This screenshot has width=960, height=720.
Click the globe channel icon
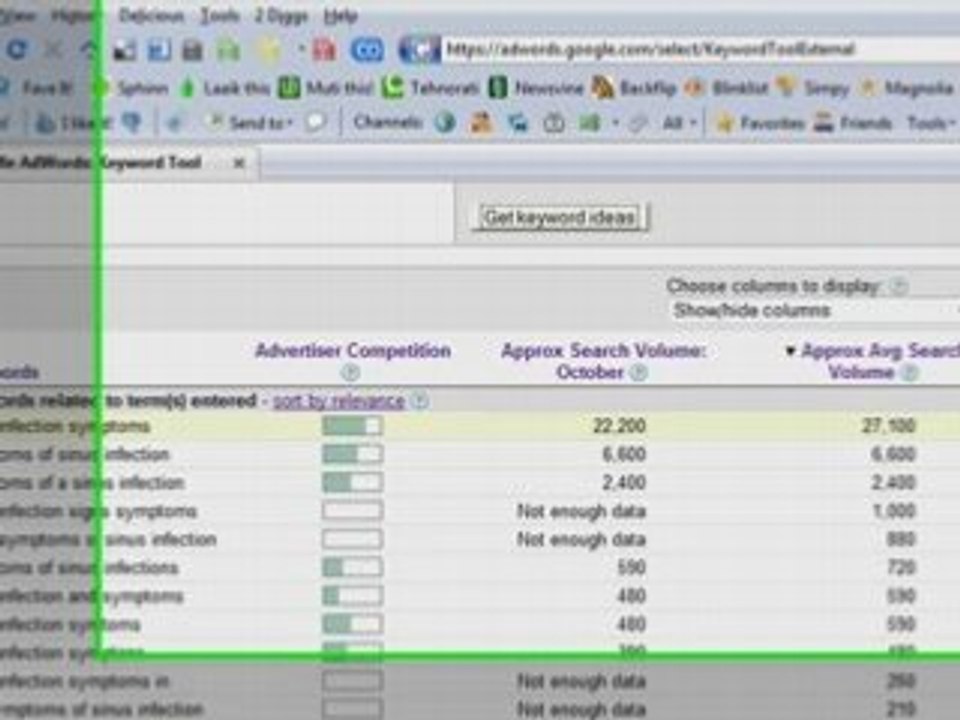[x=445, y=123]
